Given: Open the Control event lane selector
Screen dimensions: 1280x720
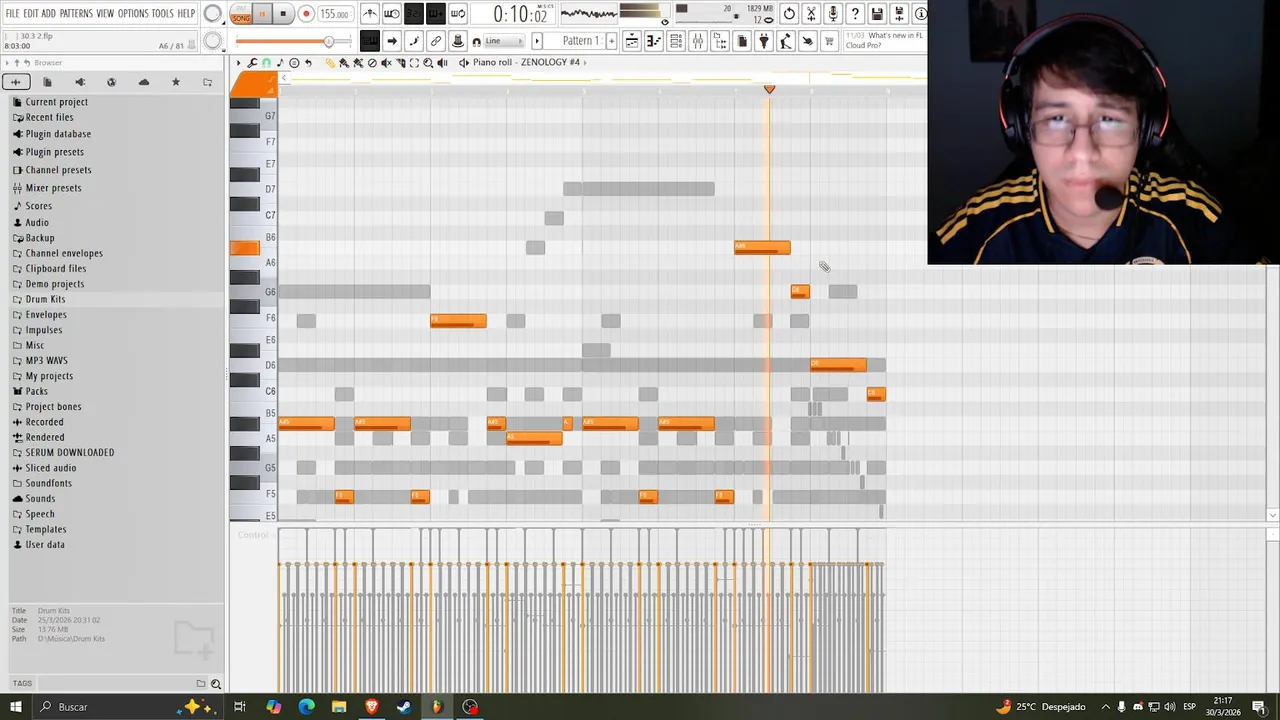Looking at the screenshot, I should (253, 535).
